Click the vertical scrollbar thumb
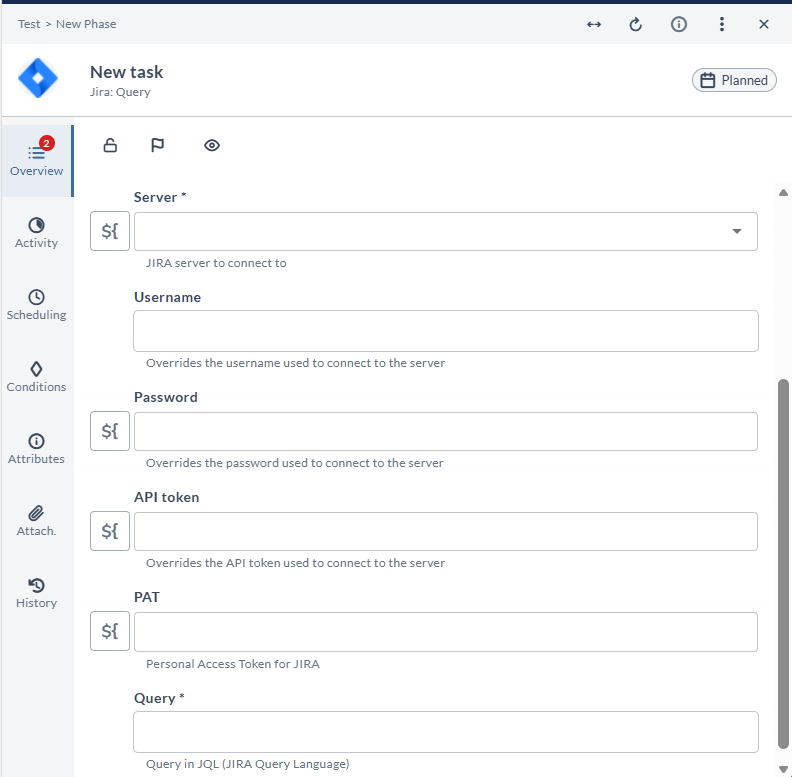This screenshot has height=777, width=792. [x=783, y=563]
